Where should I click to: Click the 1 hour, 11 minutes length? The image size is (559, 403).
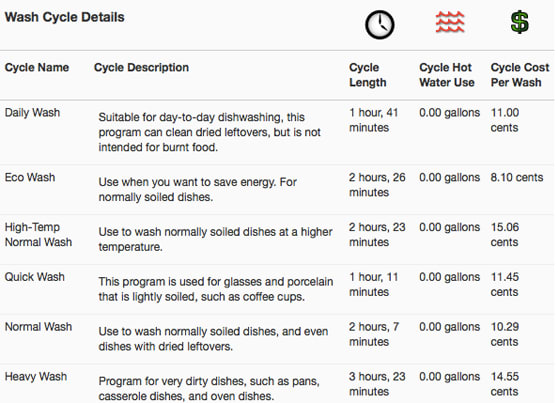point(373,284)
